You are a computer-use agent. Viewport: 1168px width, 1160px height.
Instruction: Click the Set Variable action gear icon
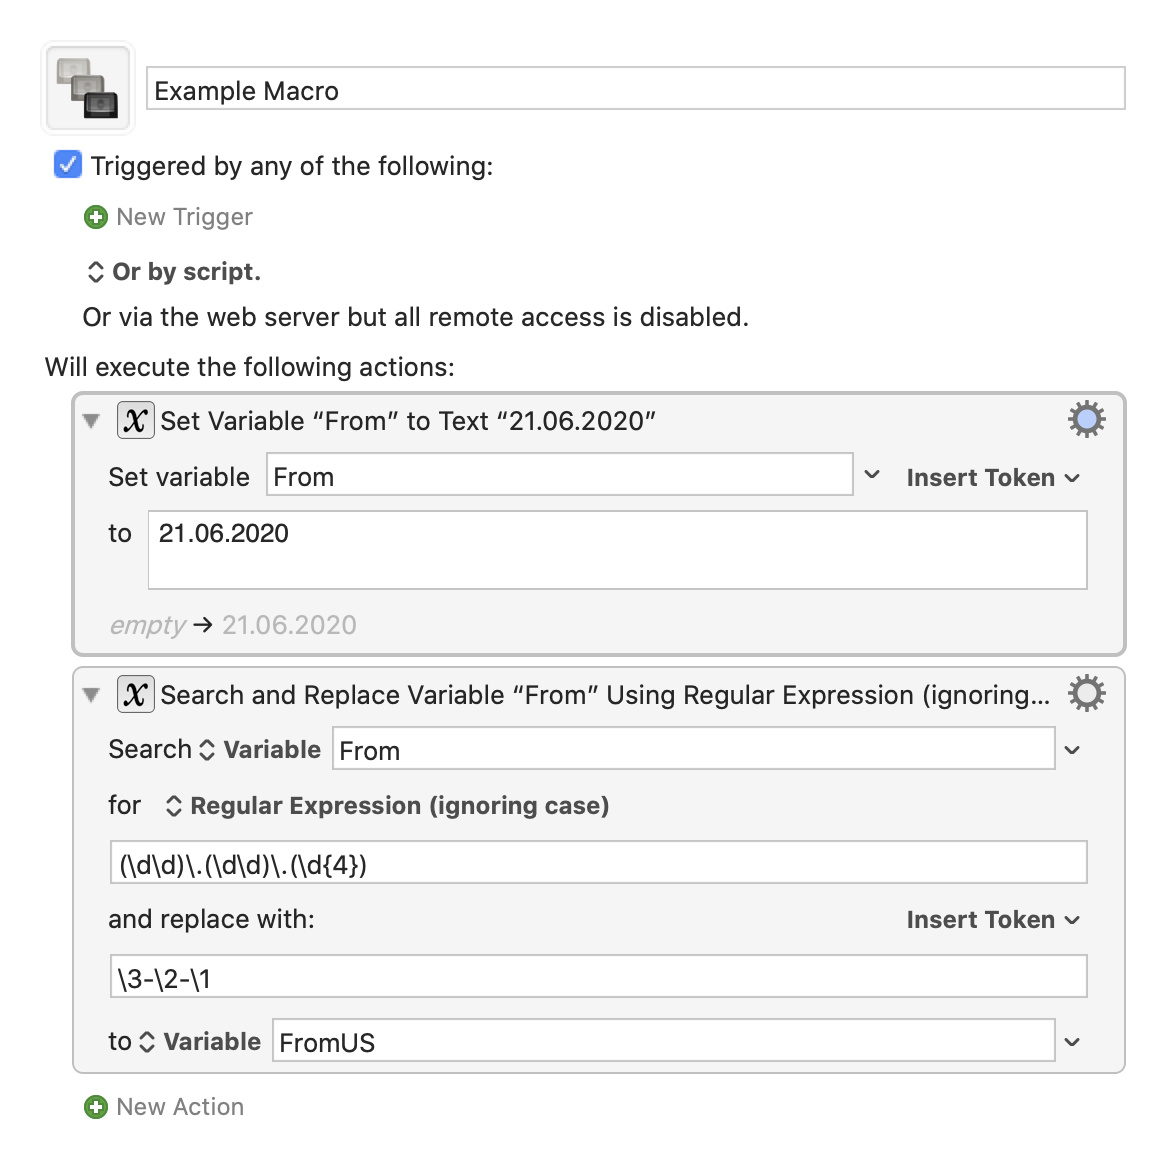tap(1086, 420)
